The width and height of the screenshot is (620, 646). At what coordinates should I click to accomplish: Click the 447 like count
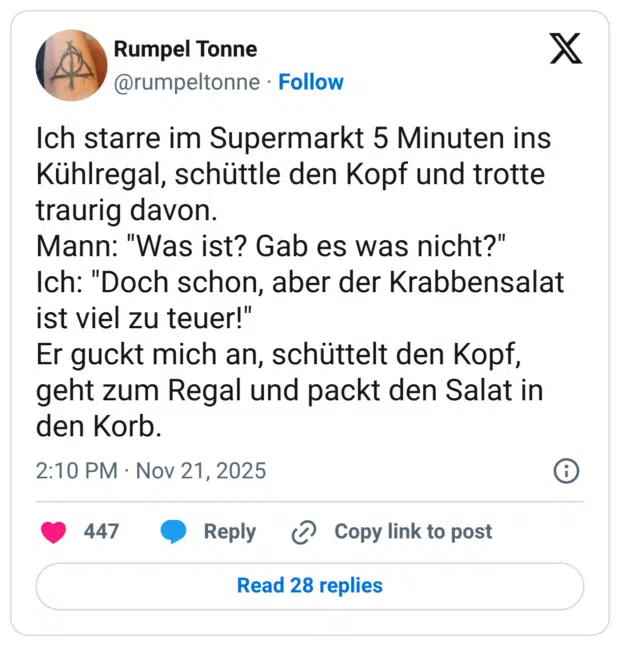point(101,532)
